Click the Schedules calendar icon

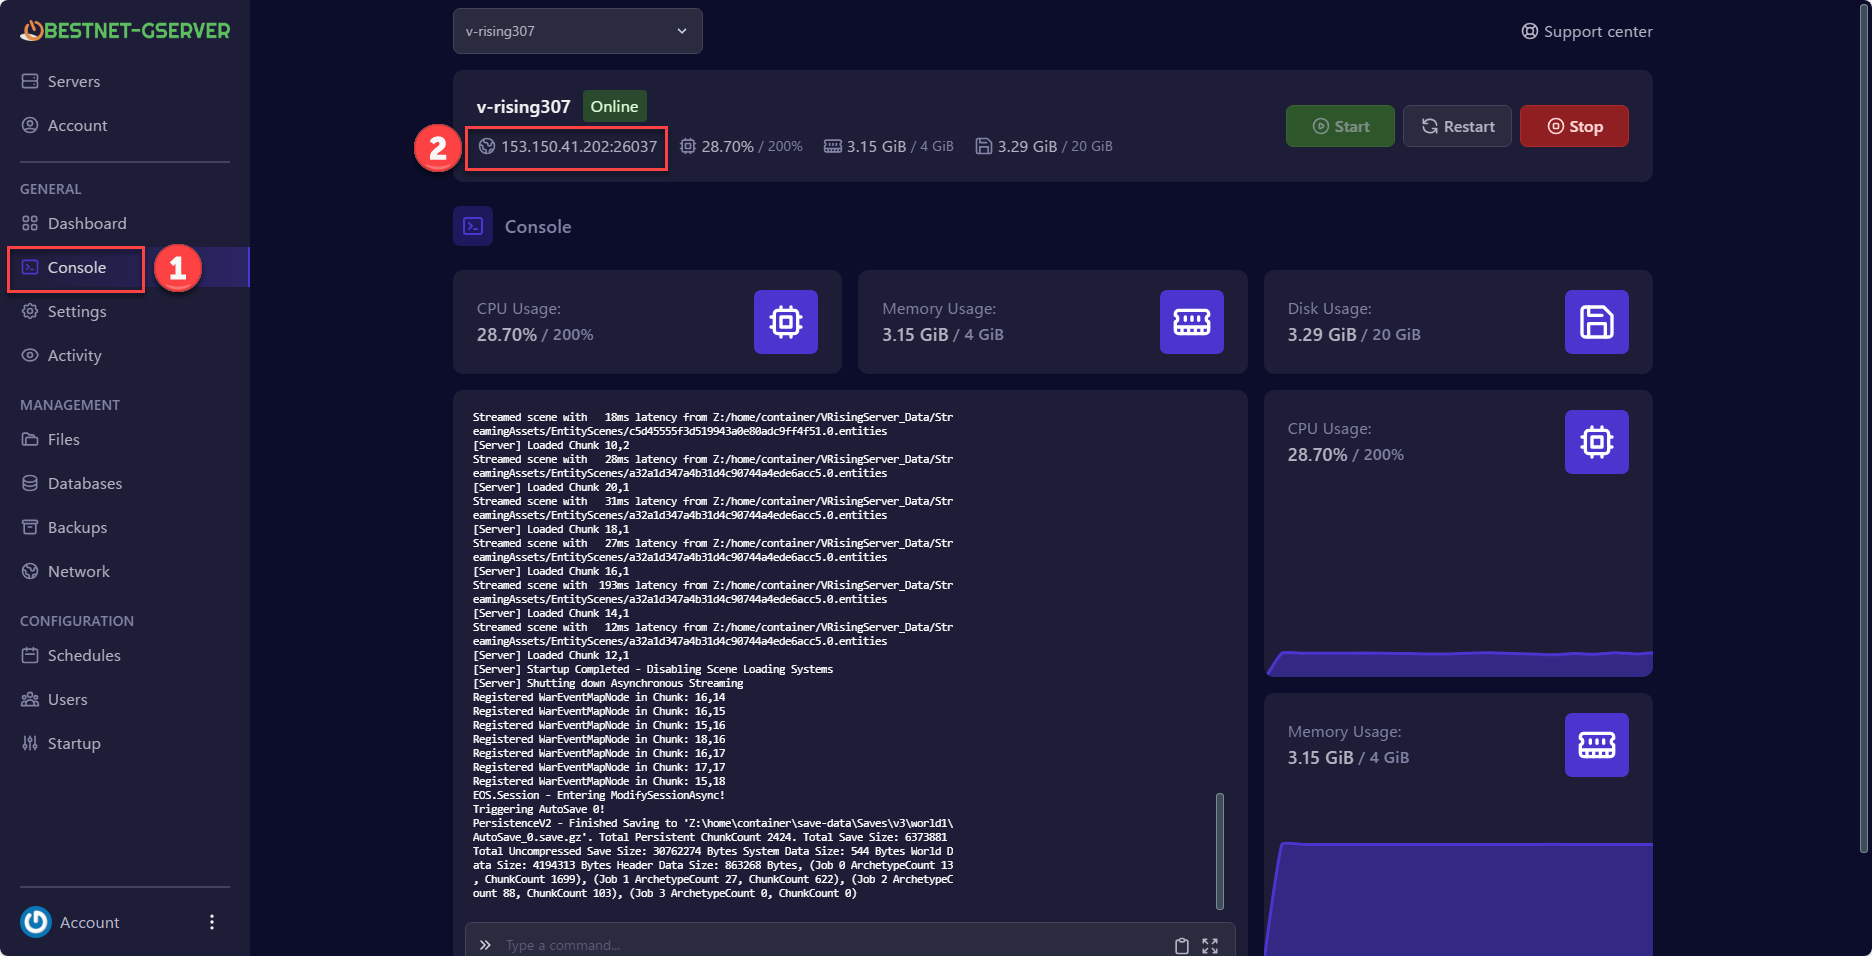click(x=30, y=655)
